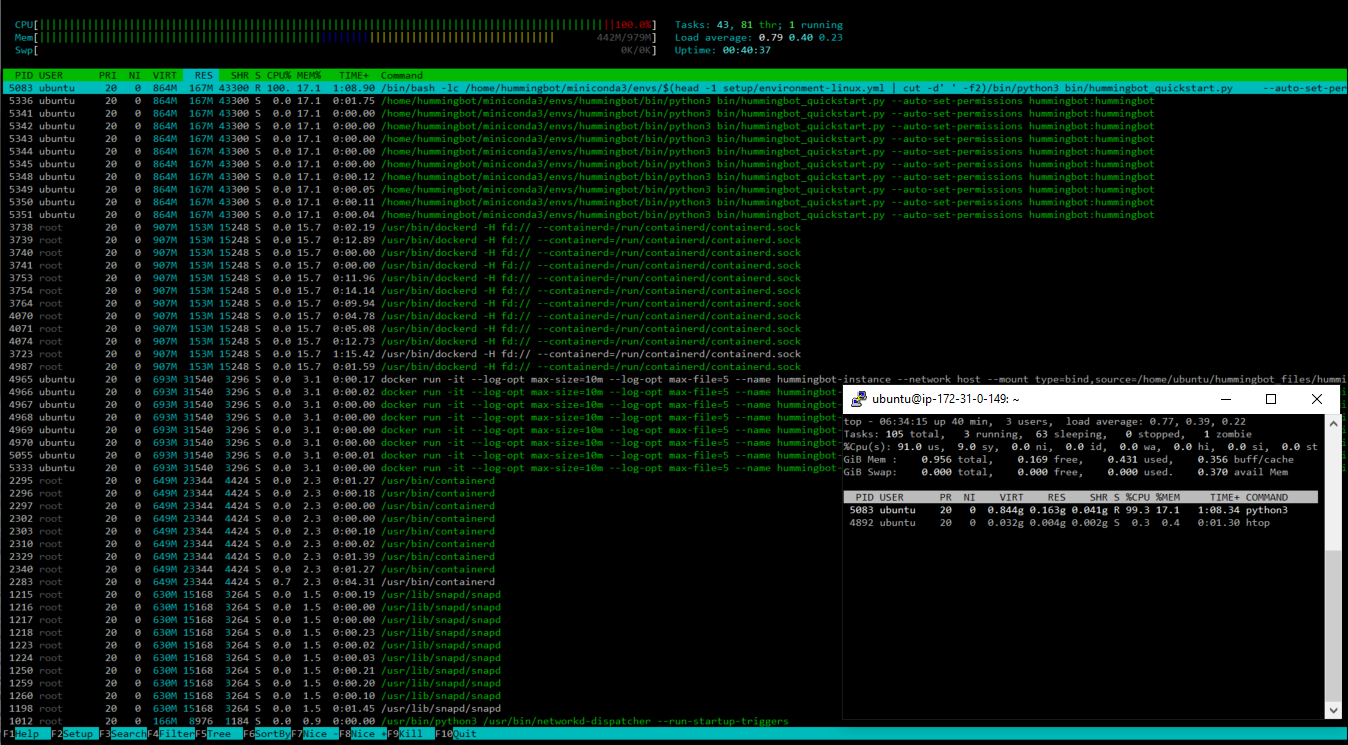The height and width of the screenshot is (745, 1348).
Task: Quit htop via F10 Quit
Action: (456, 734)
